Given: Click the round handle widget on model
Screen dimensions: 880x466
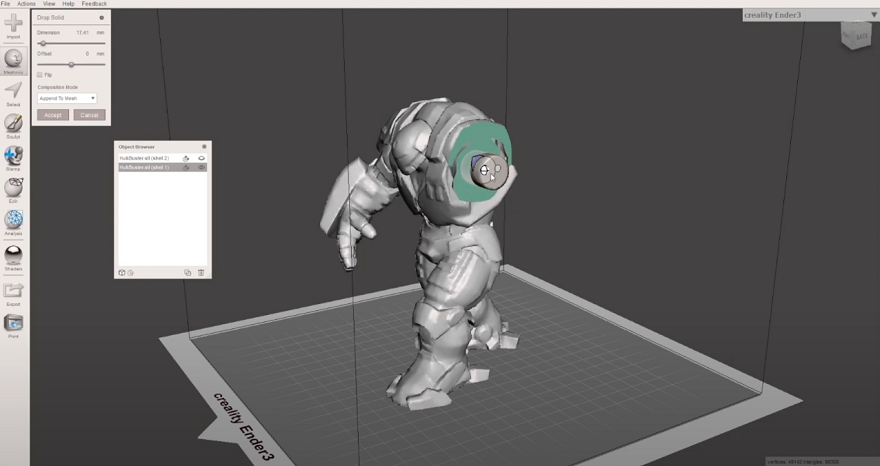Looking at the screenshot, I should pos(484,170).
